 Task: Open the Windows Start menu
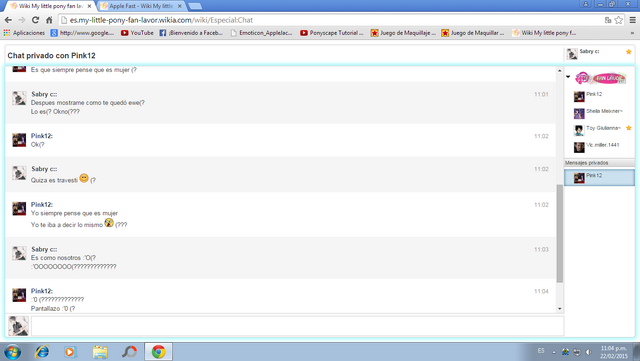[12, 352]
